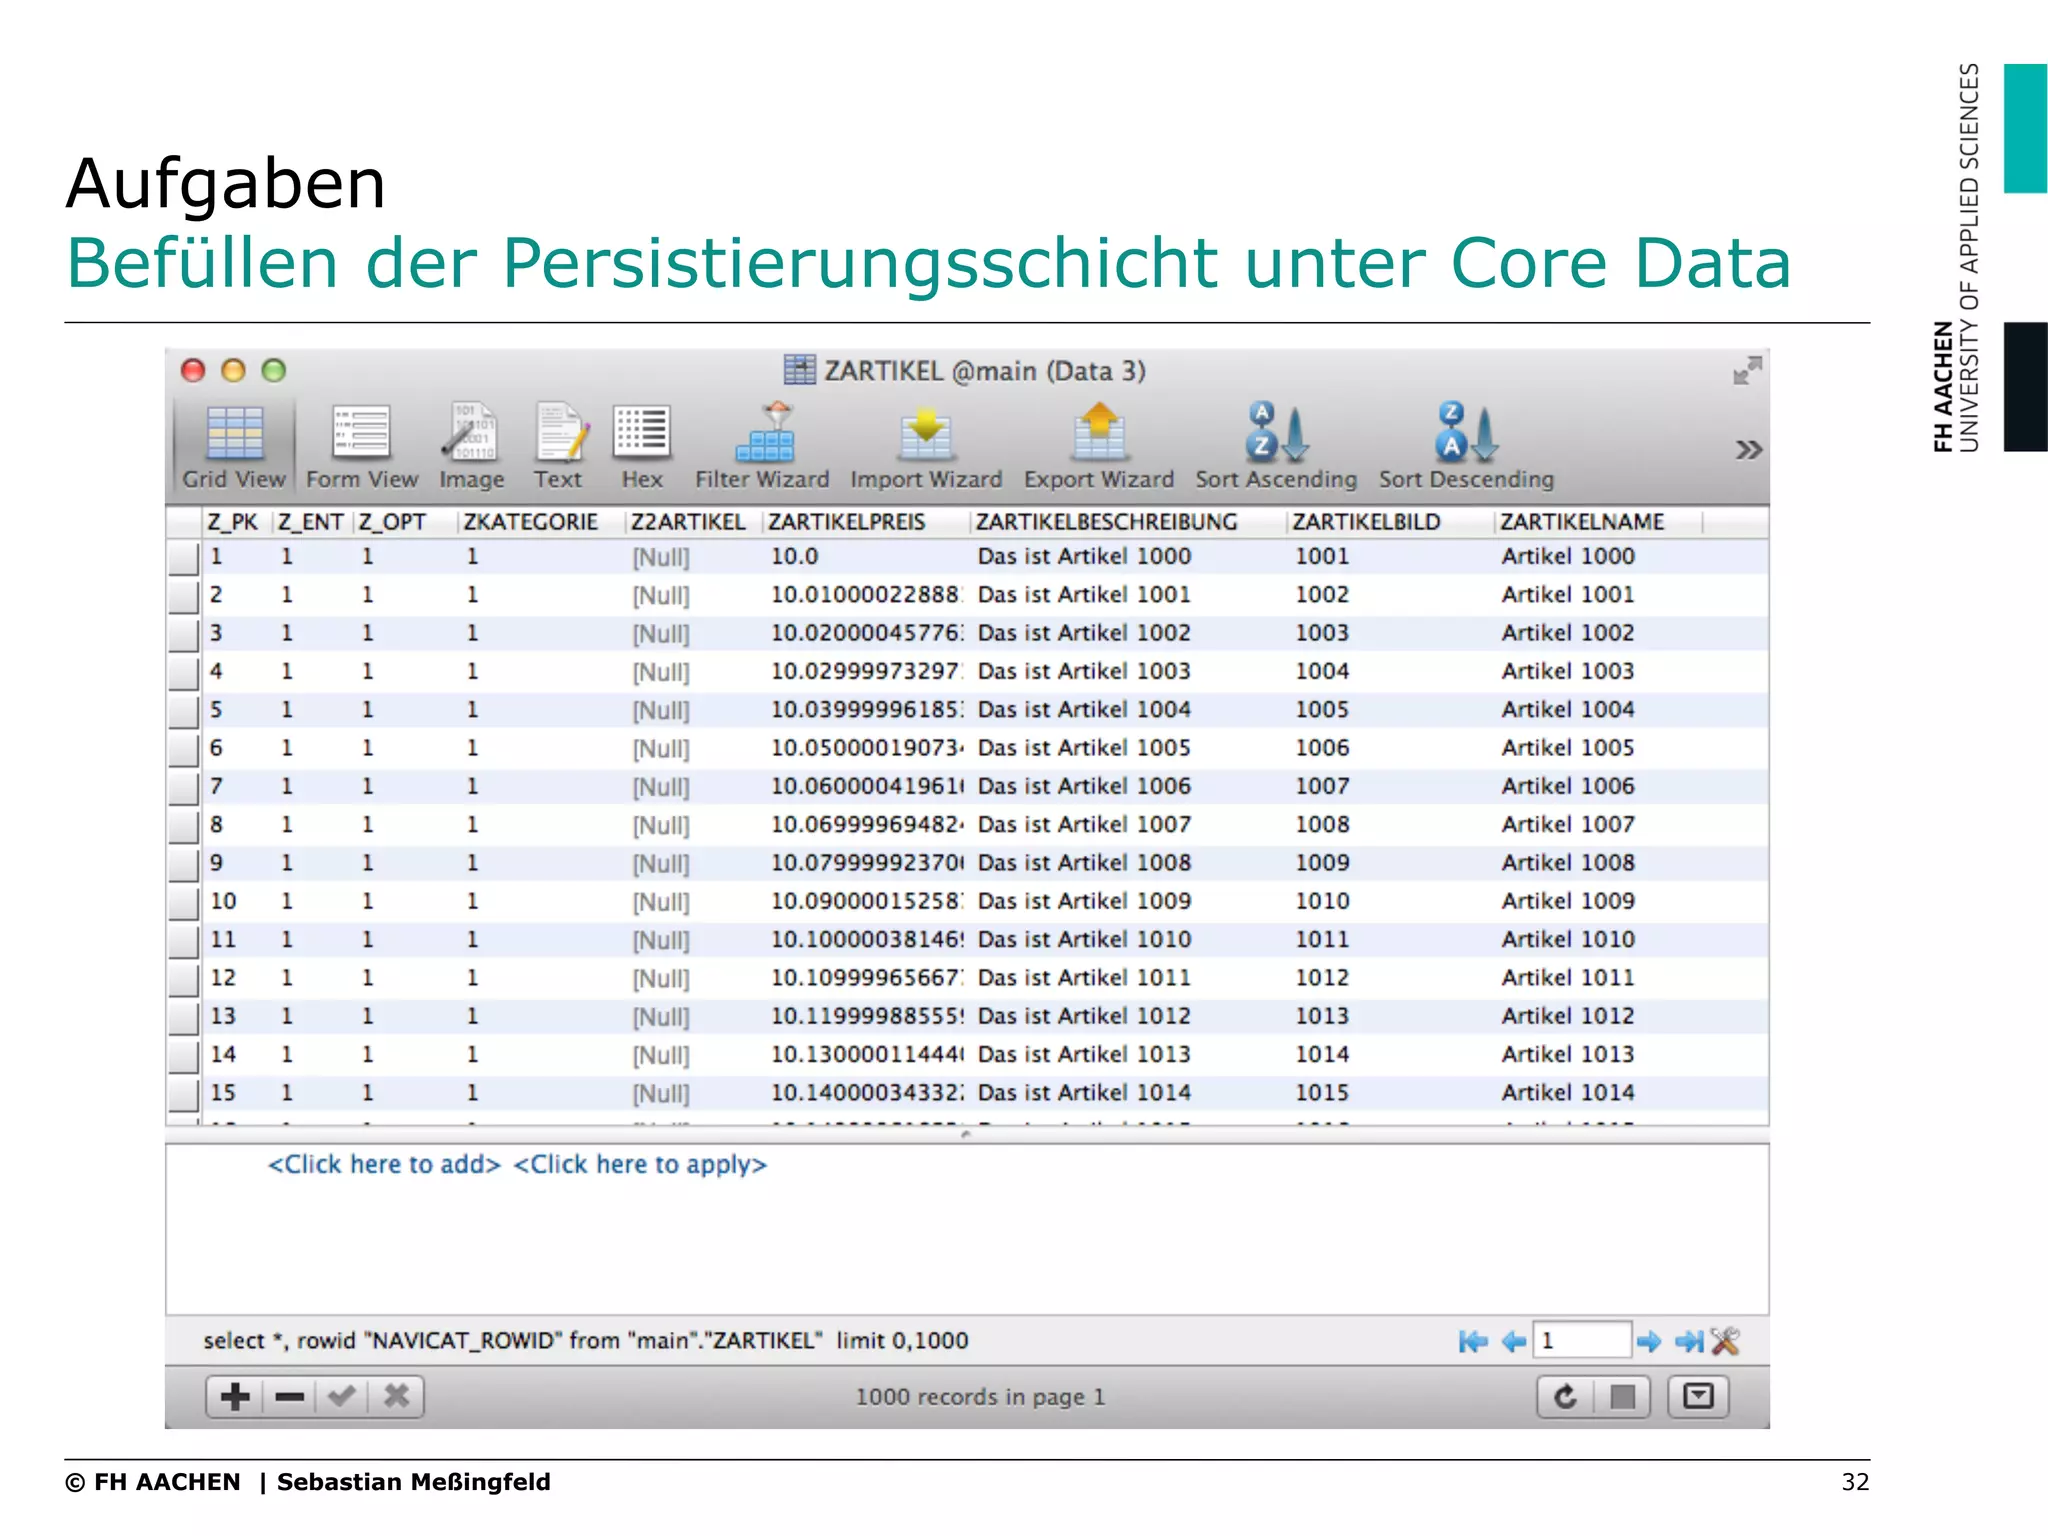Stop loading with the stop button
2048x1536 pixels.
click(x=1622, y=1396)
